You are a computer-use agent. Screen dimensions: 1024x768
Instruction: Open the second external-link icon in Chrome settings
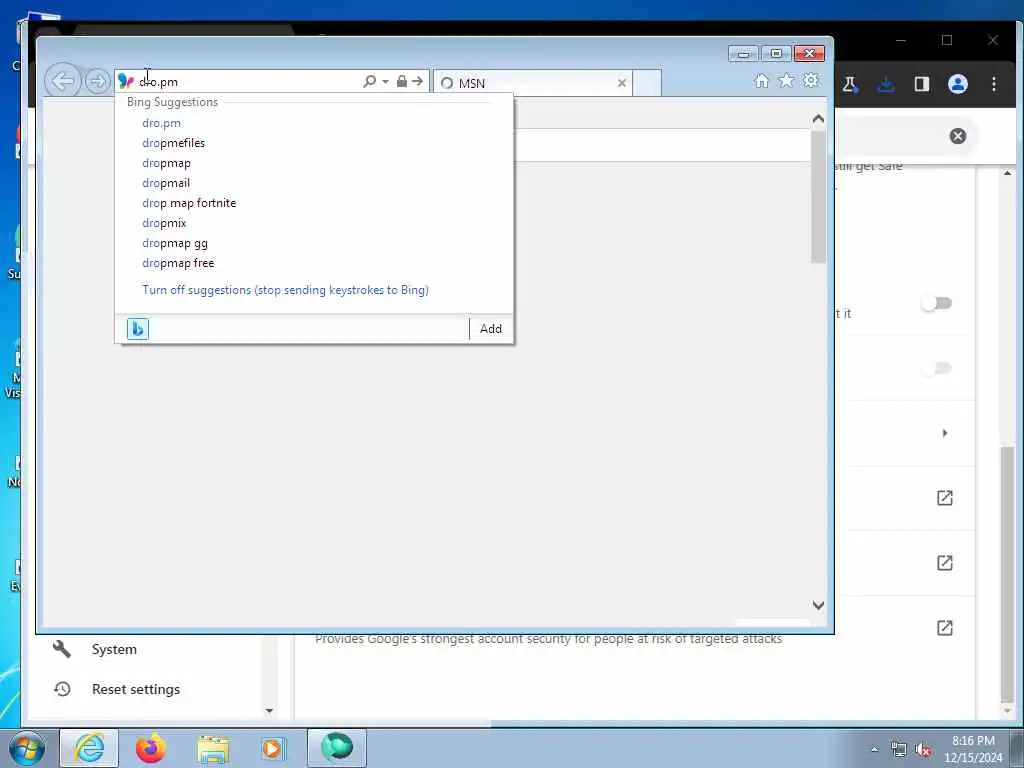pos(944,562)
